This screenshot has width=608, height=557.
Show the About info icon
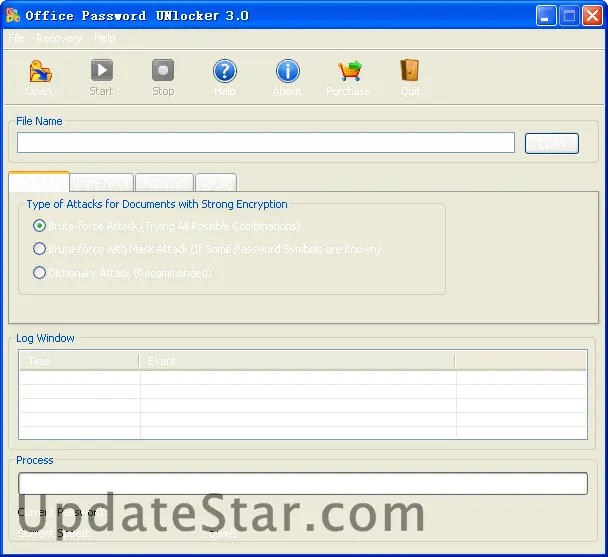click(x=287, y=71)
